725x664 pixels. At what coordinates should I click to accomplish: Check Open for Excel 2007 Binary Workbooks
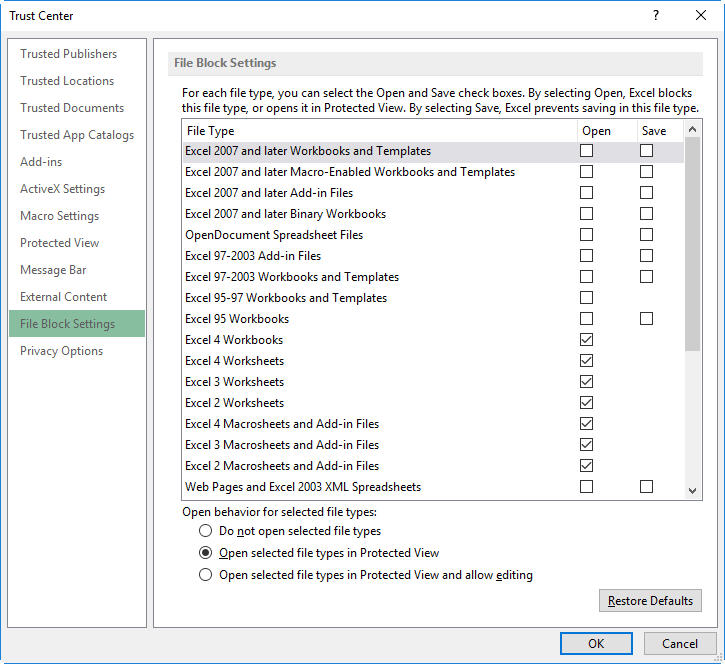coord(586,214)
